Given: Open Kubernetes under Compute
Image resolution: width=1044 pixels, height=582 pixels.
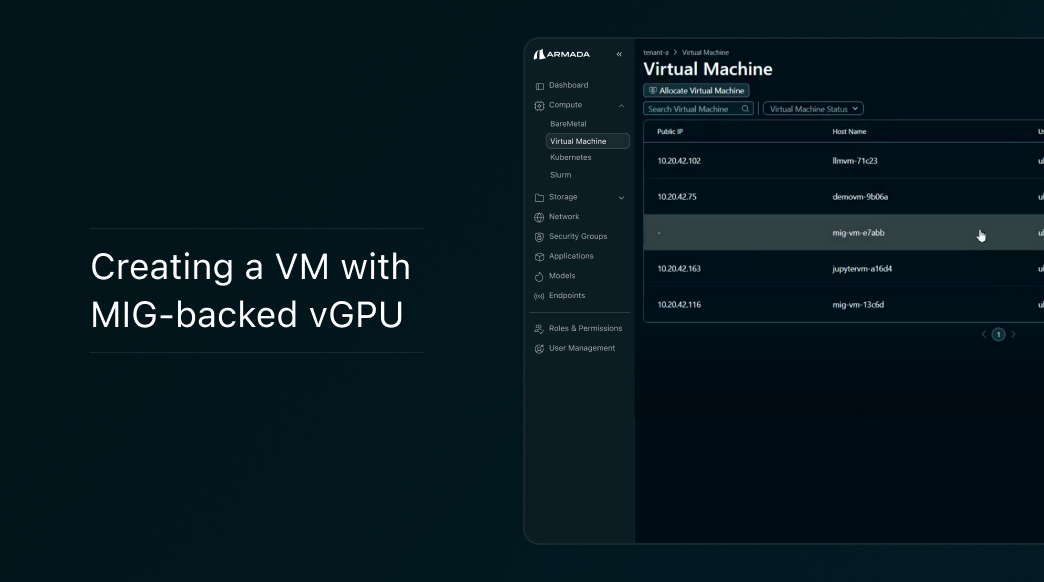Looking at the screenshot, I should click(x=571, y=157).
